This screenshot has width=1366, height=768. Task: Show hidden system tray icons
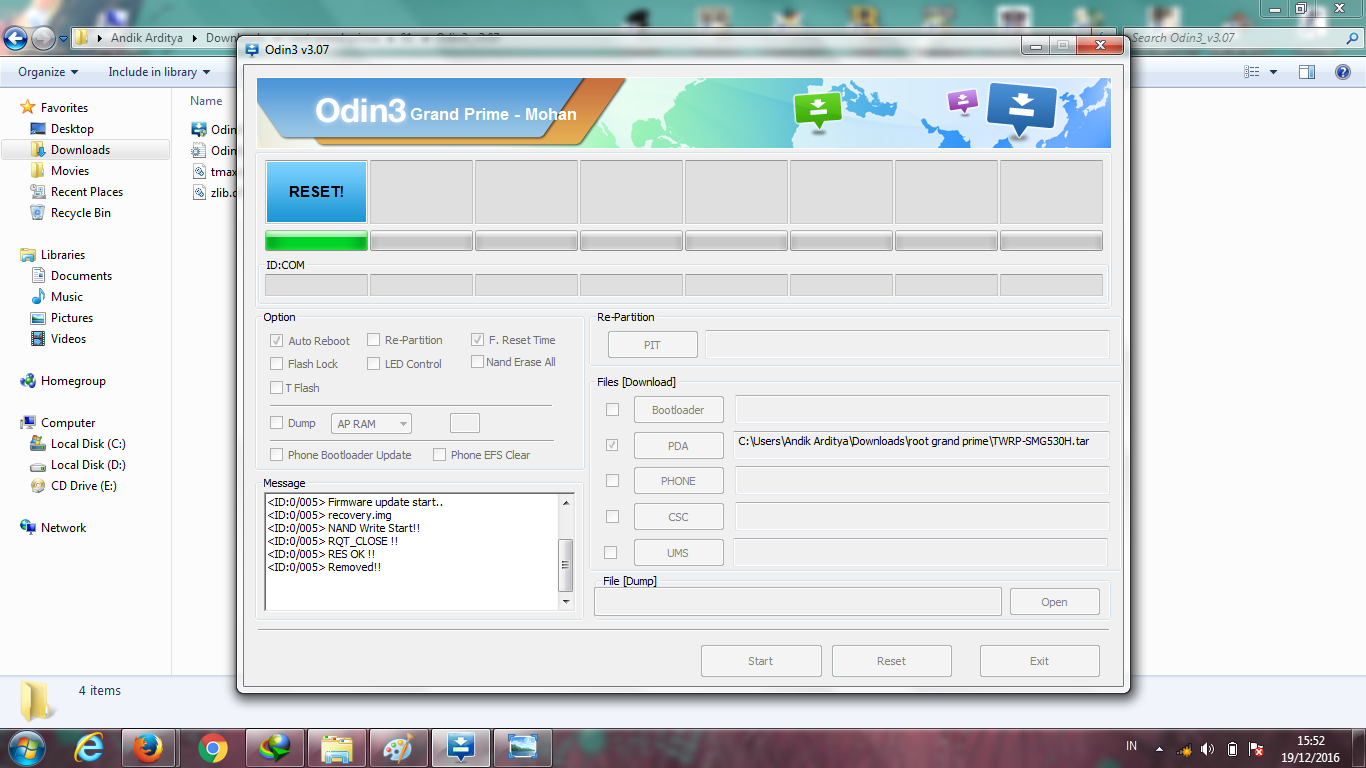click(1159, 749)
